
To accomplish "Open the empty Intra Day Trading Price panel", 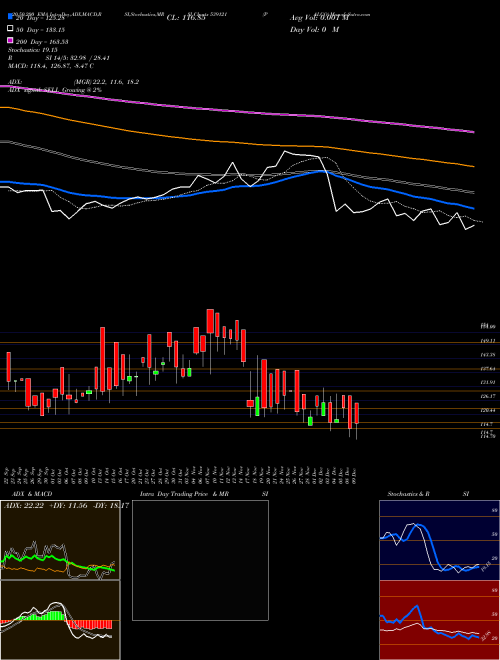I will (x=200, y=560).
